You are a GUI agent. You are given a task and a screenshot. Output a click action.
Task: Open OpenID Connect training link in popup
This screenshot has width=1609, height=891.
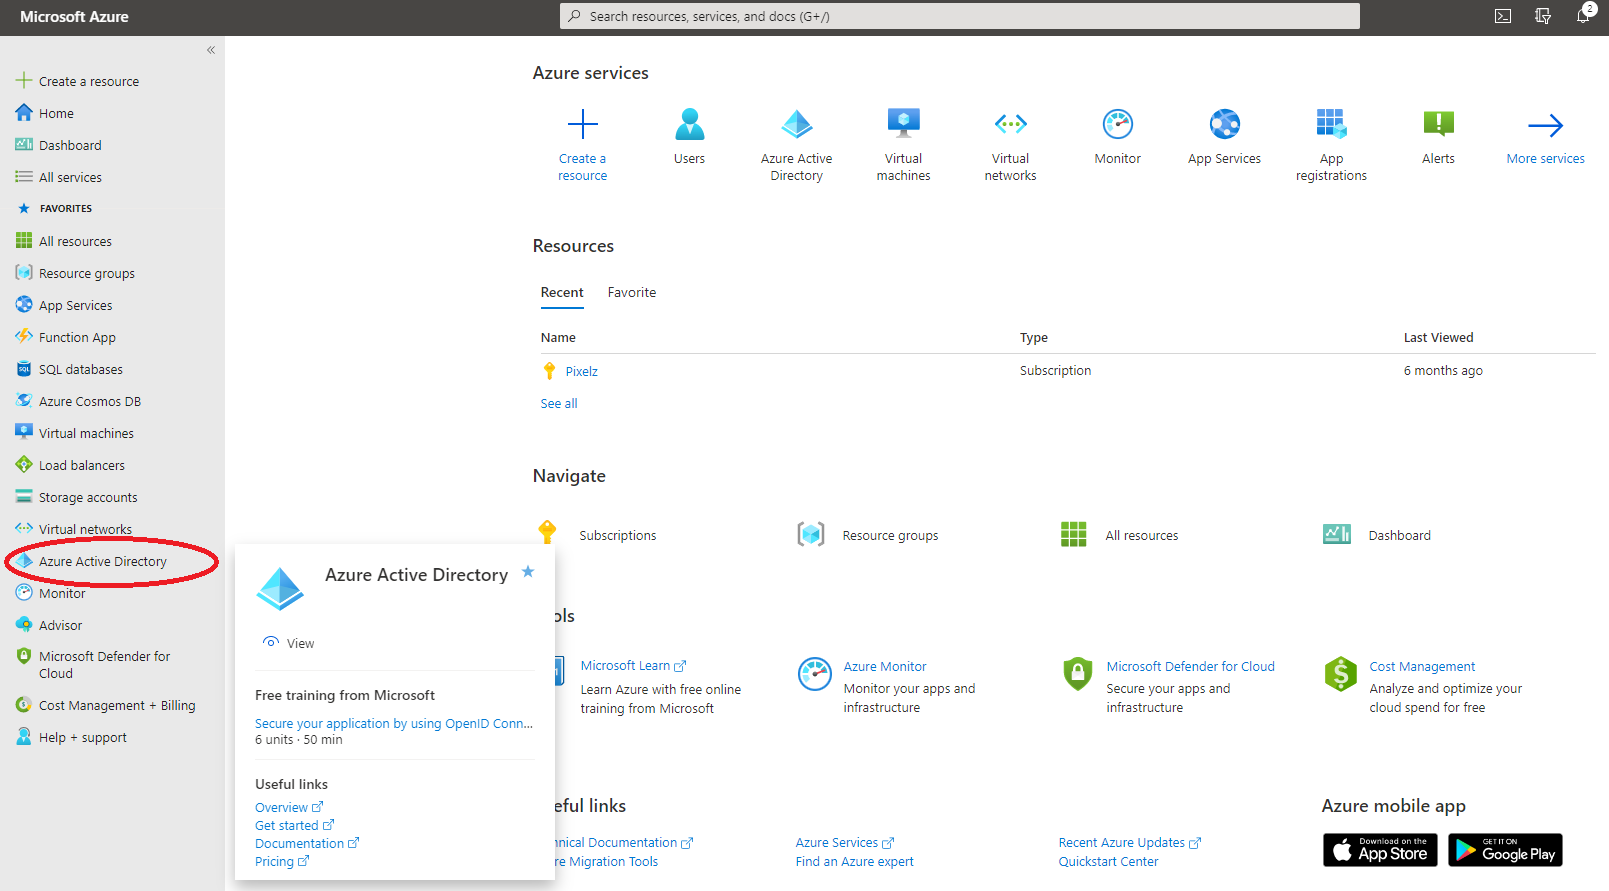[x=394, y=723]
